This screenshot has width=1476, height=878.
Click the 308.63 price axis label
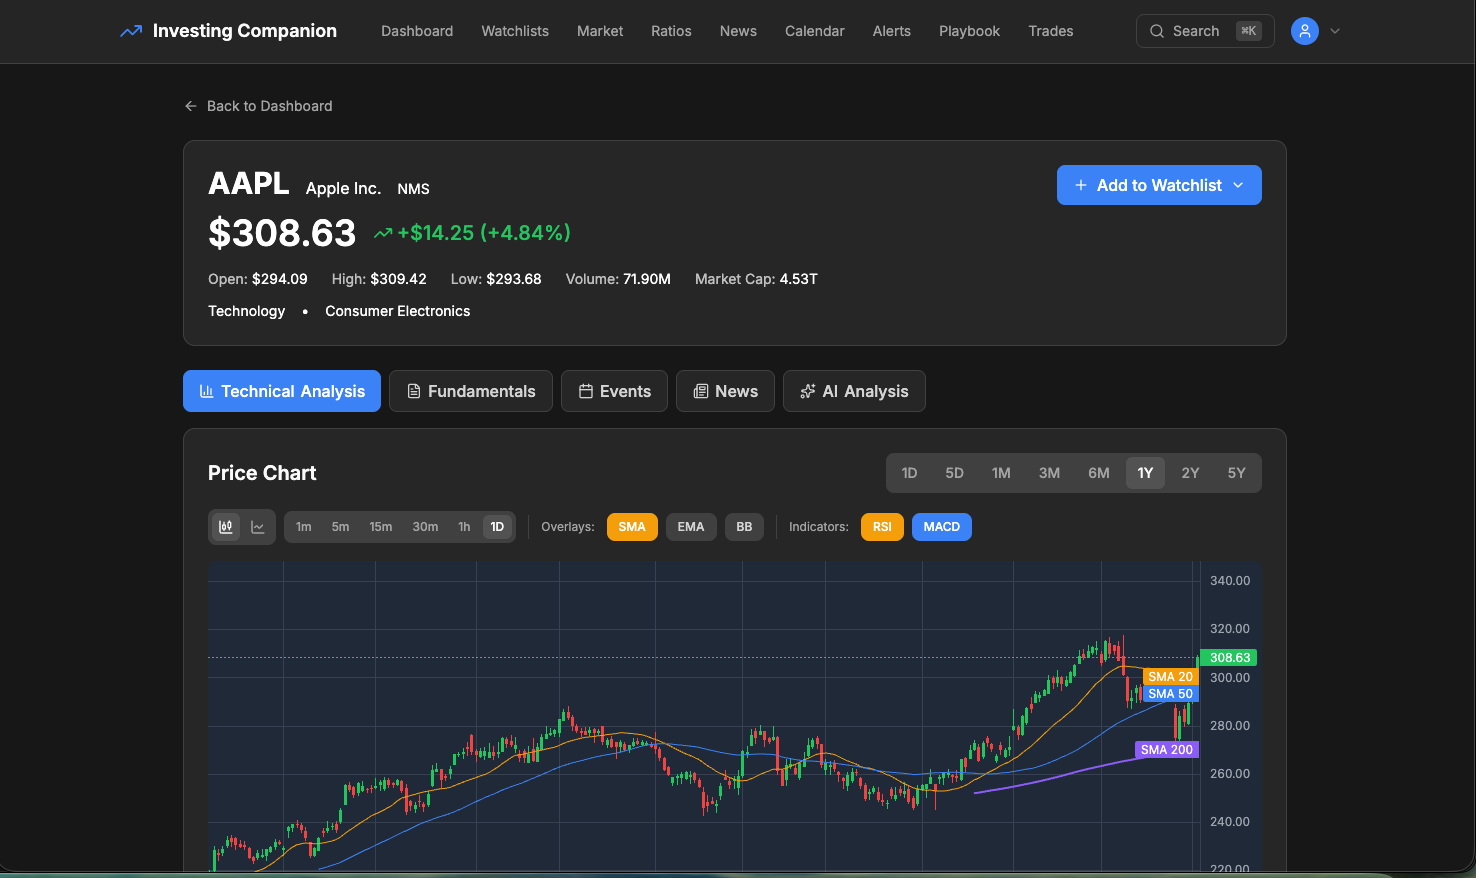pyautogui.click(x=1230, y=657)
